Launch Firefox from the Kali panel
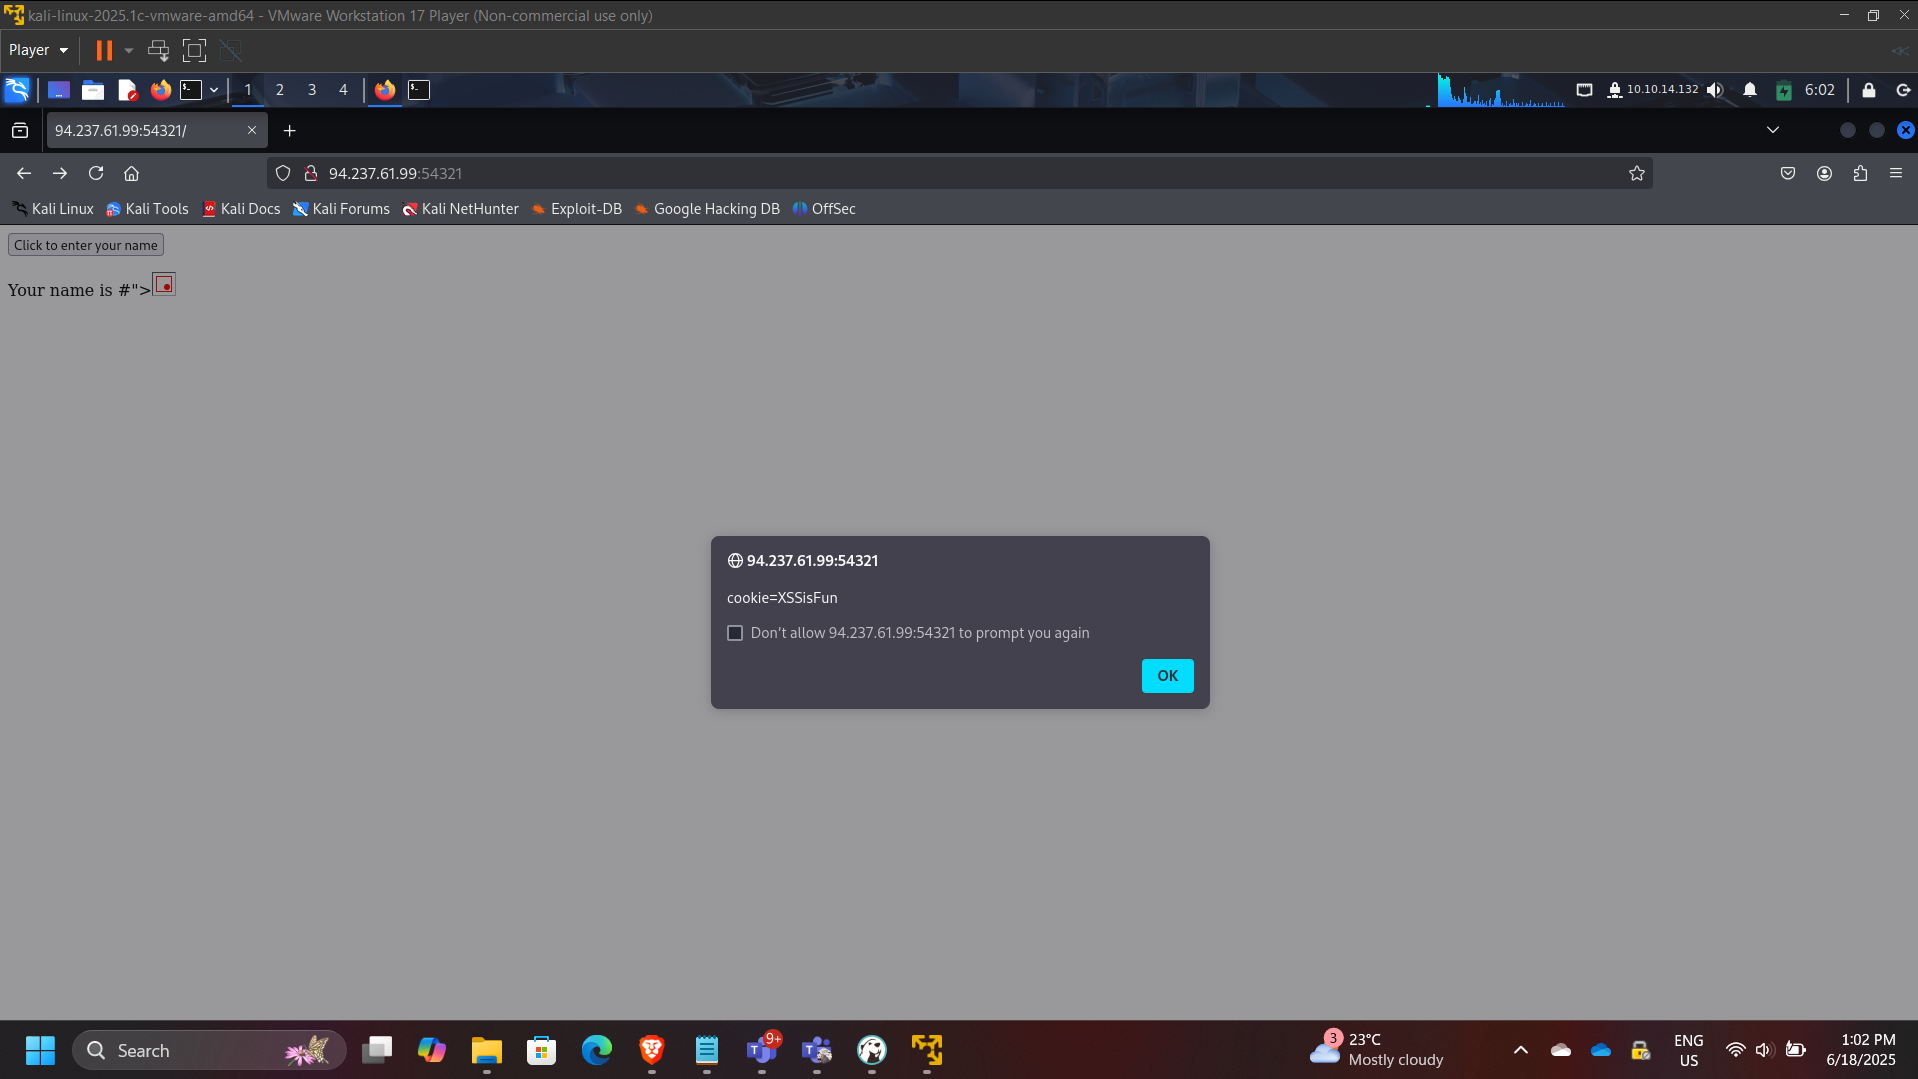The height and width of the screenshot is (1079, 1918). tap(160, 90)
